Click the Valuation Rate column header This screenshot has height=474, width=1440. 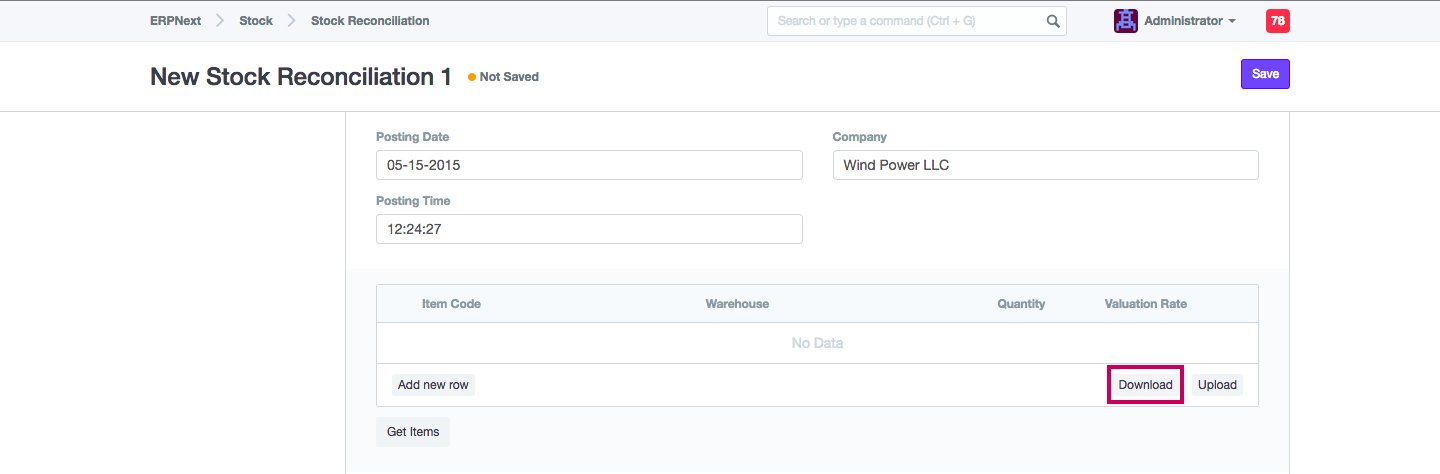(x=1145, y=304)
